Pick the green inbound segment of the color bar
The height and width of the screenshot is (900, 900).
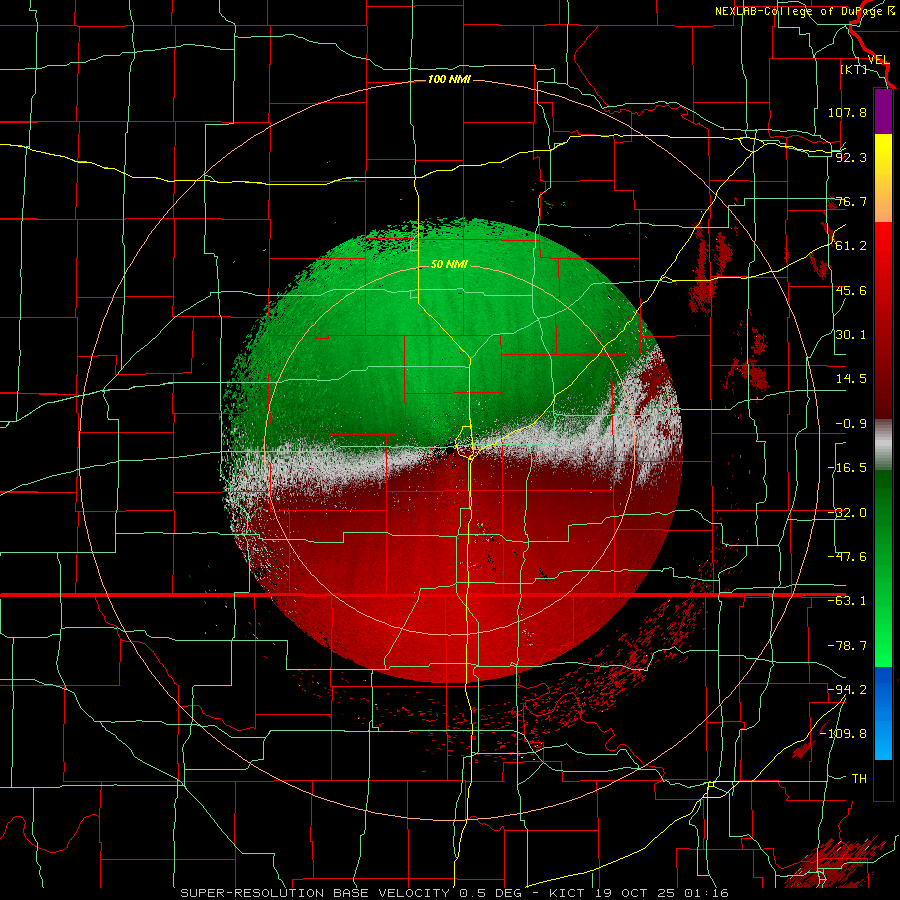[x=883, y=568]
